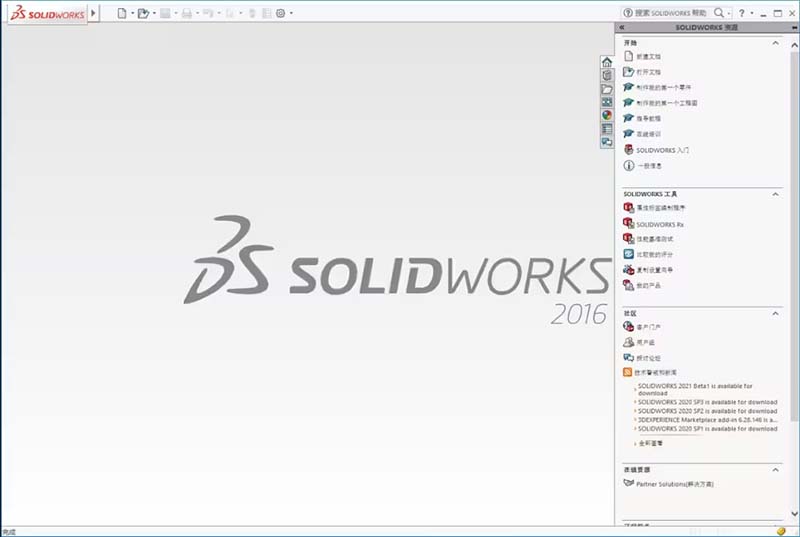Launch SOLIDWORKS Rx tool
The height and width of the screenshot is (537, 800).
660,224
